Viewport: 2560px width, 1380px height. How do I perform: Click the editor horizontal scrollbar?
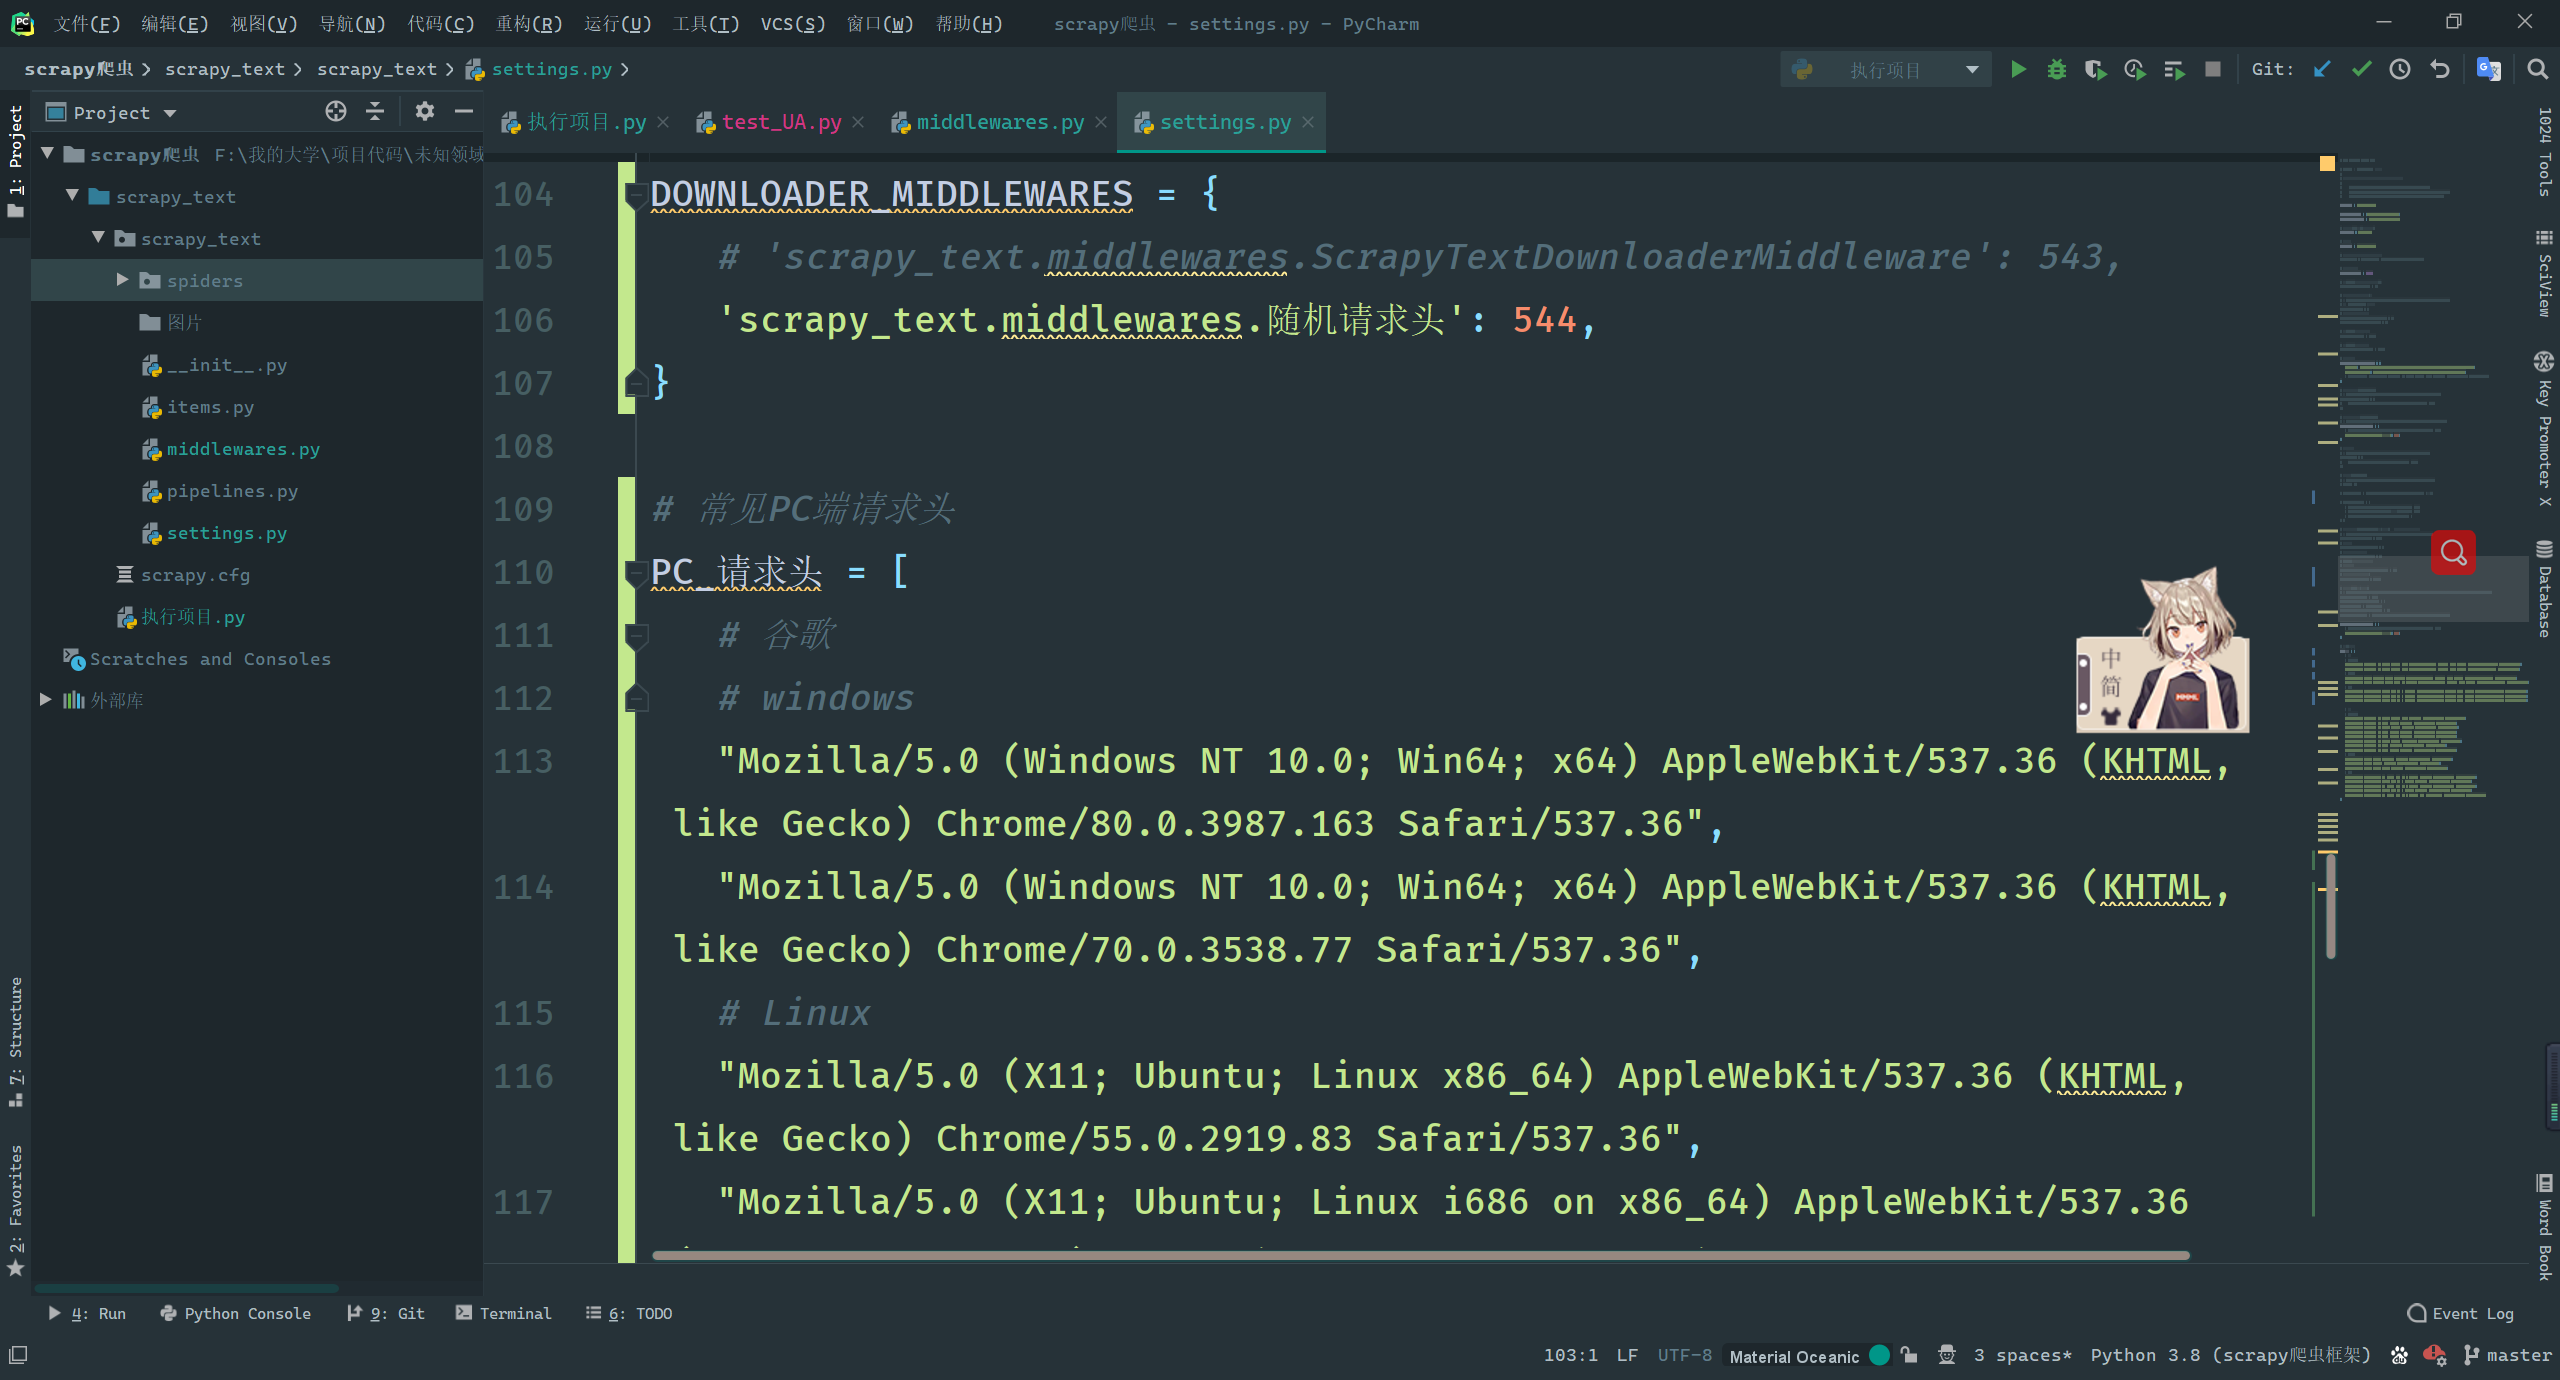[x=1420, y=1255]
